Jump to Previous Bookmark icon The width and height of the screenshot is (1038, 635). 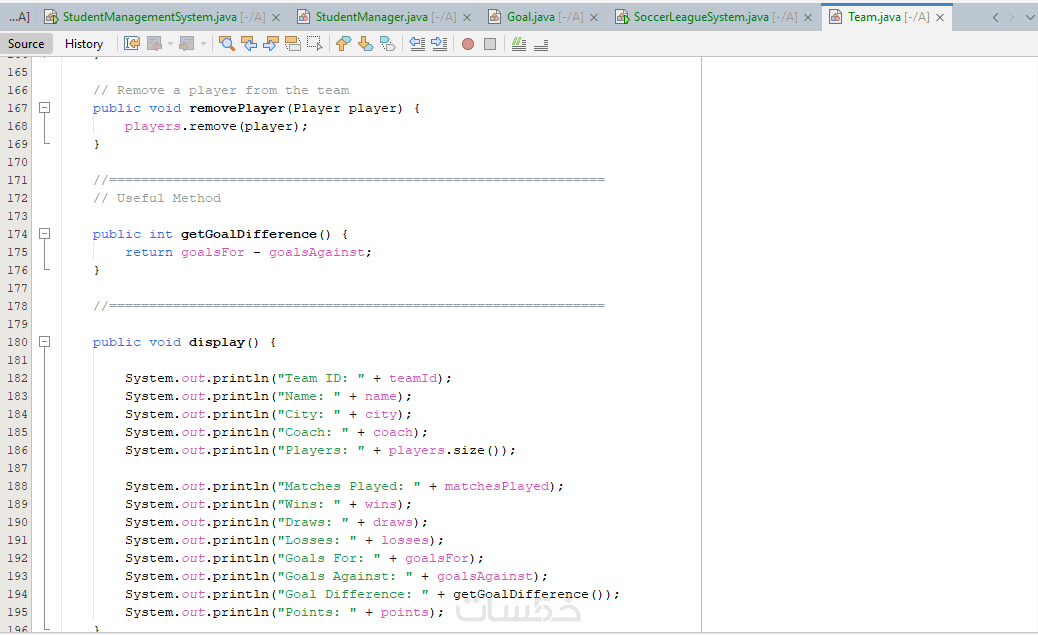[x=343, y=44]
